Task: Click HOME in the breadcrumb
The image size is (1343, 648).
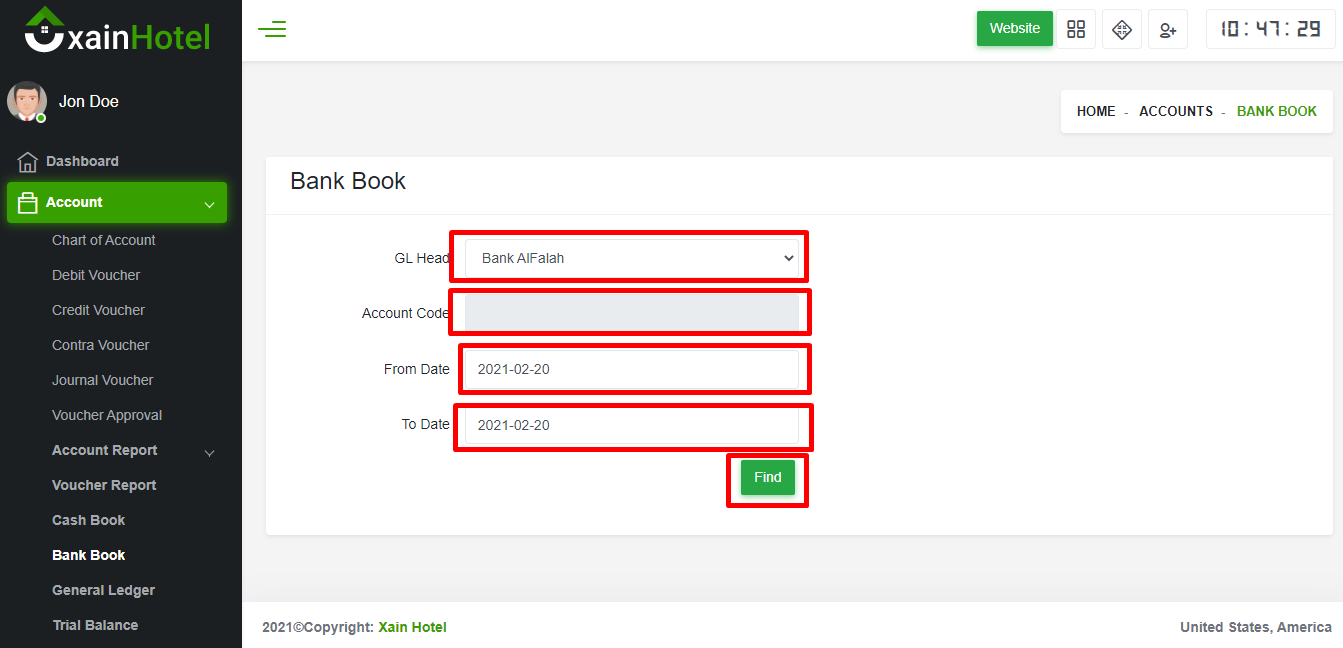Action: point(1095,111)
